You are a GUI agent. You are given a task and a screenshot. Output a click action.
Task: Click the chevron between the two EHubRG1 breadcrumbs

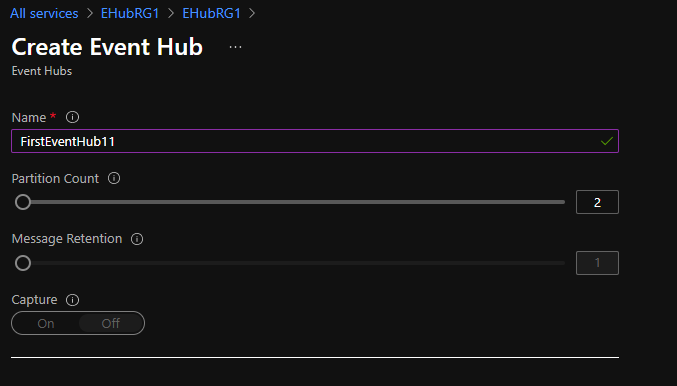(x=171, y=13)
